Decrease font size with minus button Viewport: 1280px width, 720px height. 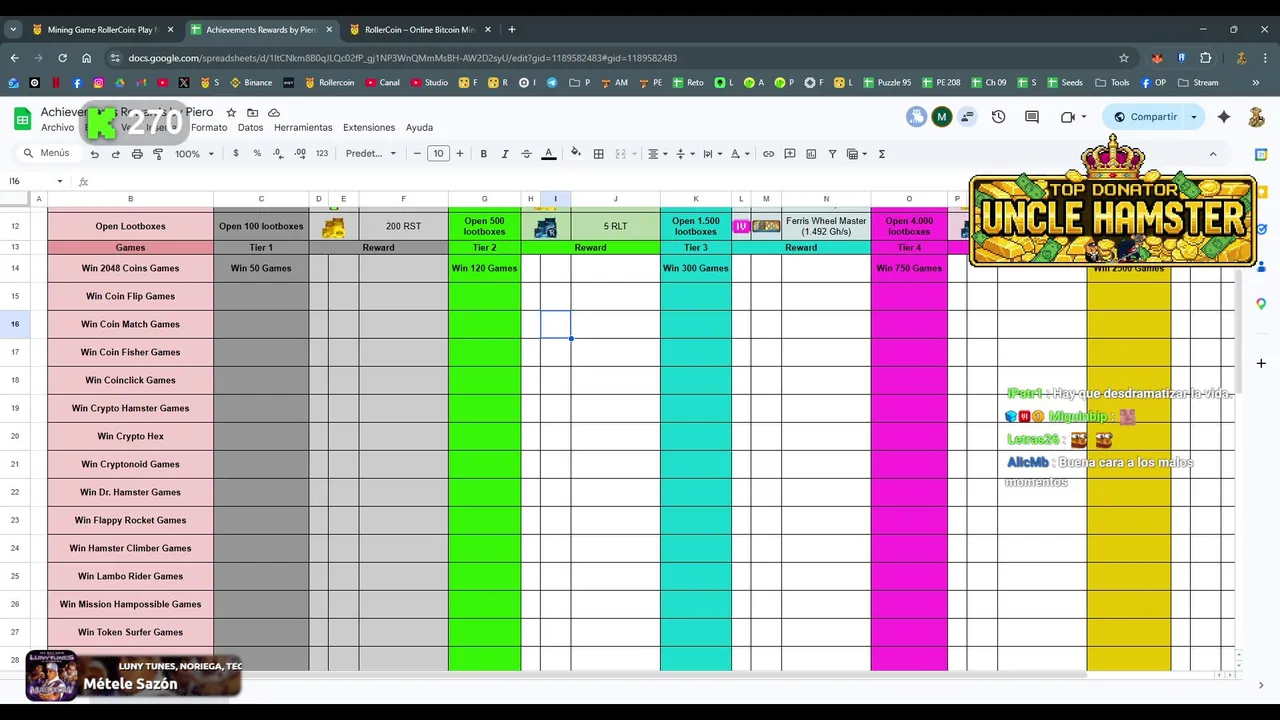[x=417, y=154]
